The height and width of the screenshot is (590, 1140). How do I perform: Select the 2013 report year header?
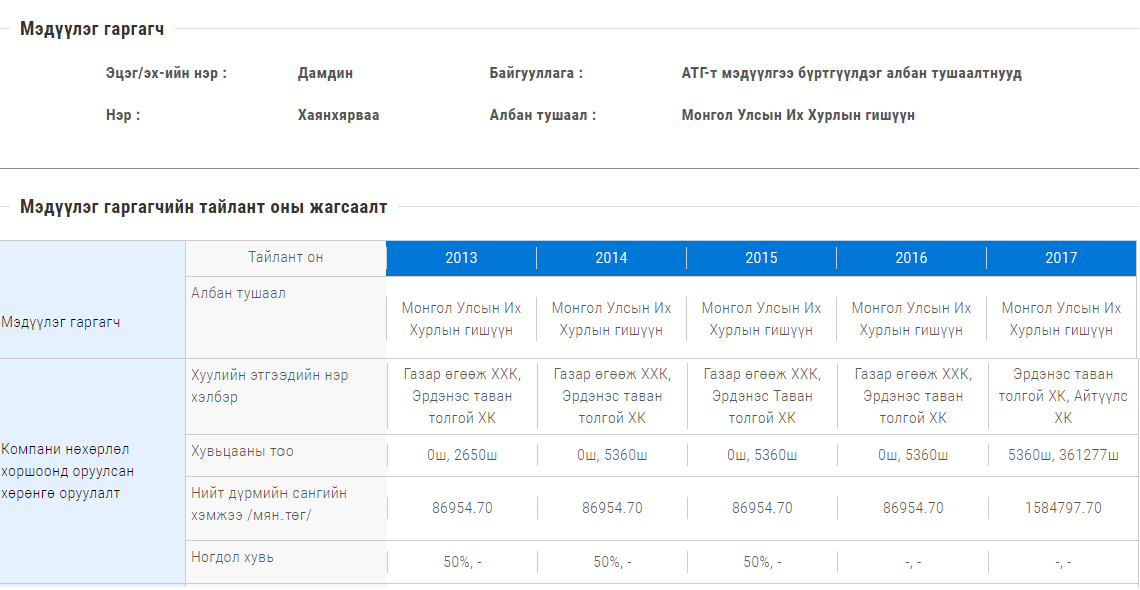coord(461,258)
